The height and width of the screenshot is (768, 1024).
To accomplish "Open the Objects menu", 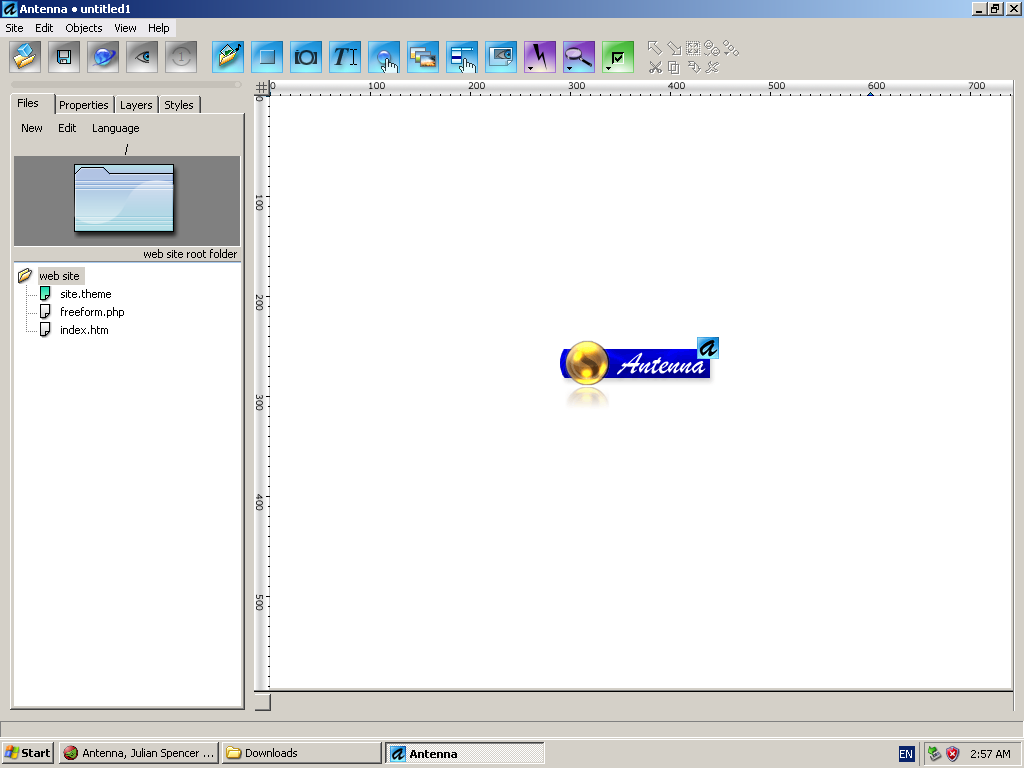I will coord(84,28).
